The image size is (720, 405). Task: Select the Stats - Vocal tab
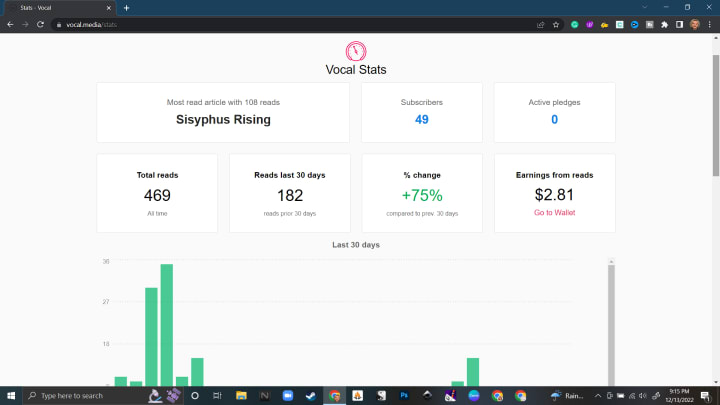(60, 8)
